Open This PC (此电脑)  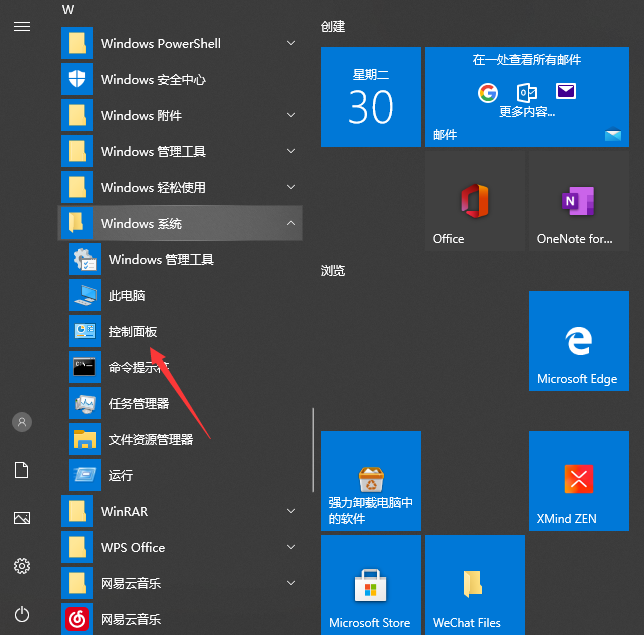(x=126, y=295)
